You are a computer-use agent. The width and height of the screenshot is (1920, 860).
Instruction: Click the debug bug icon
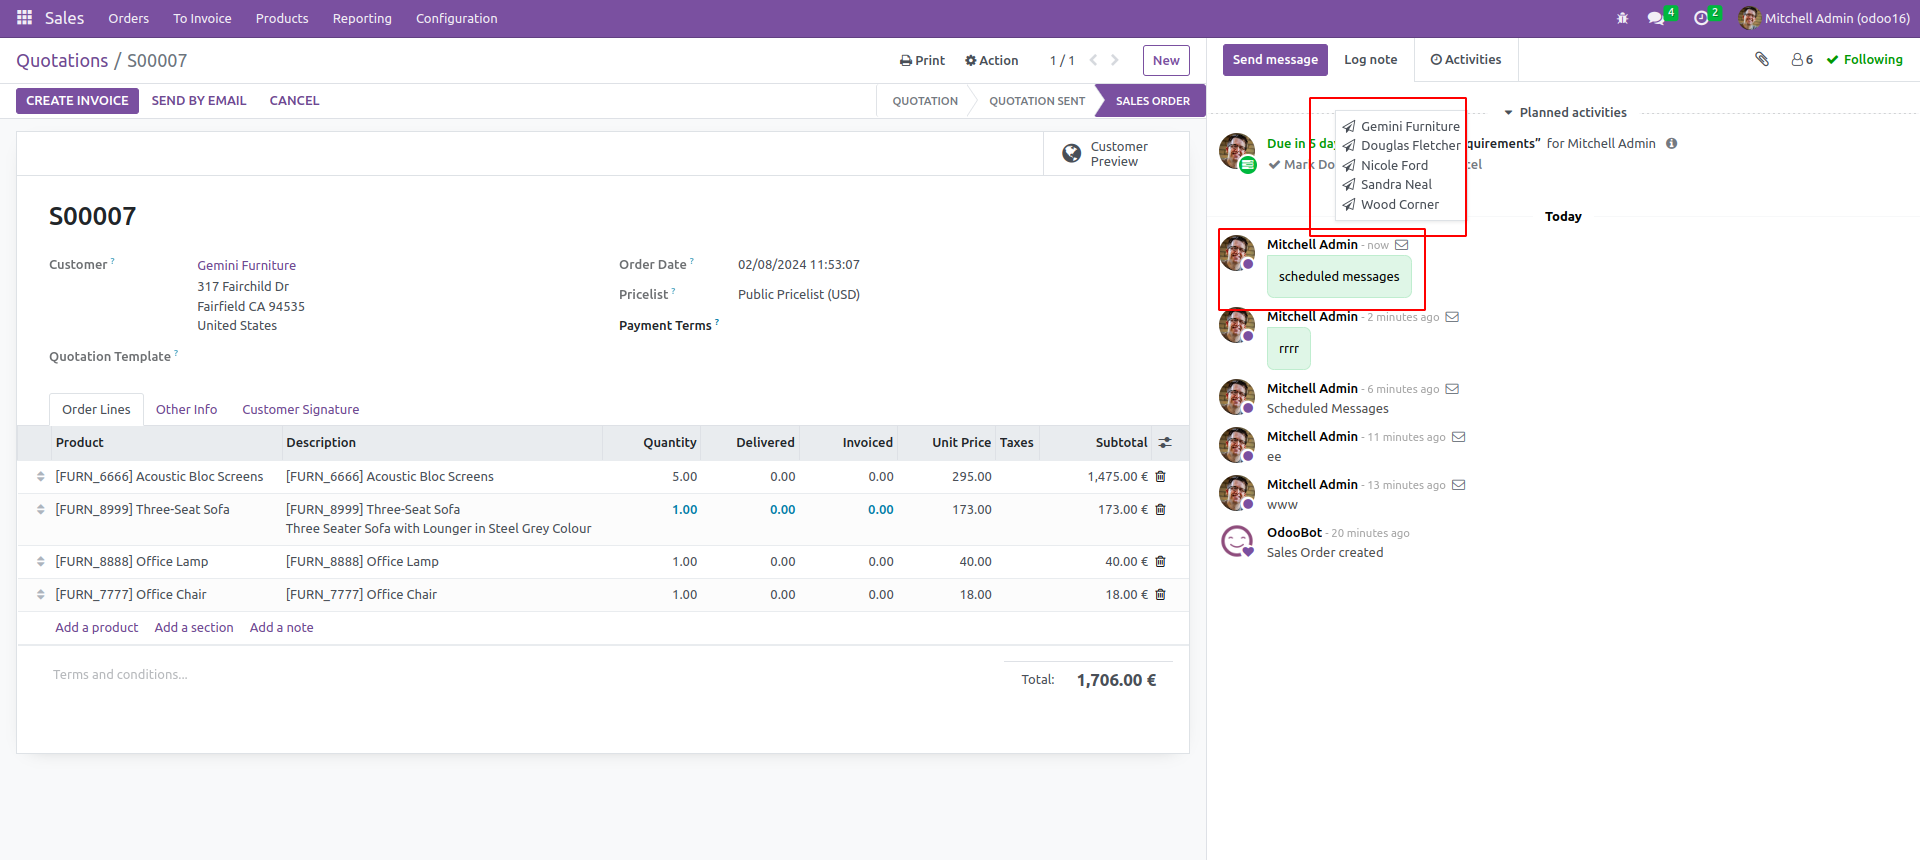tap(1622, 18)
